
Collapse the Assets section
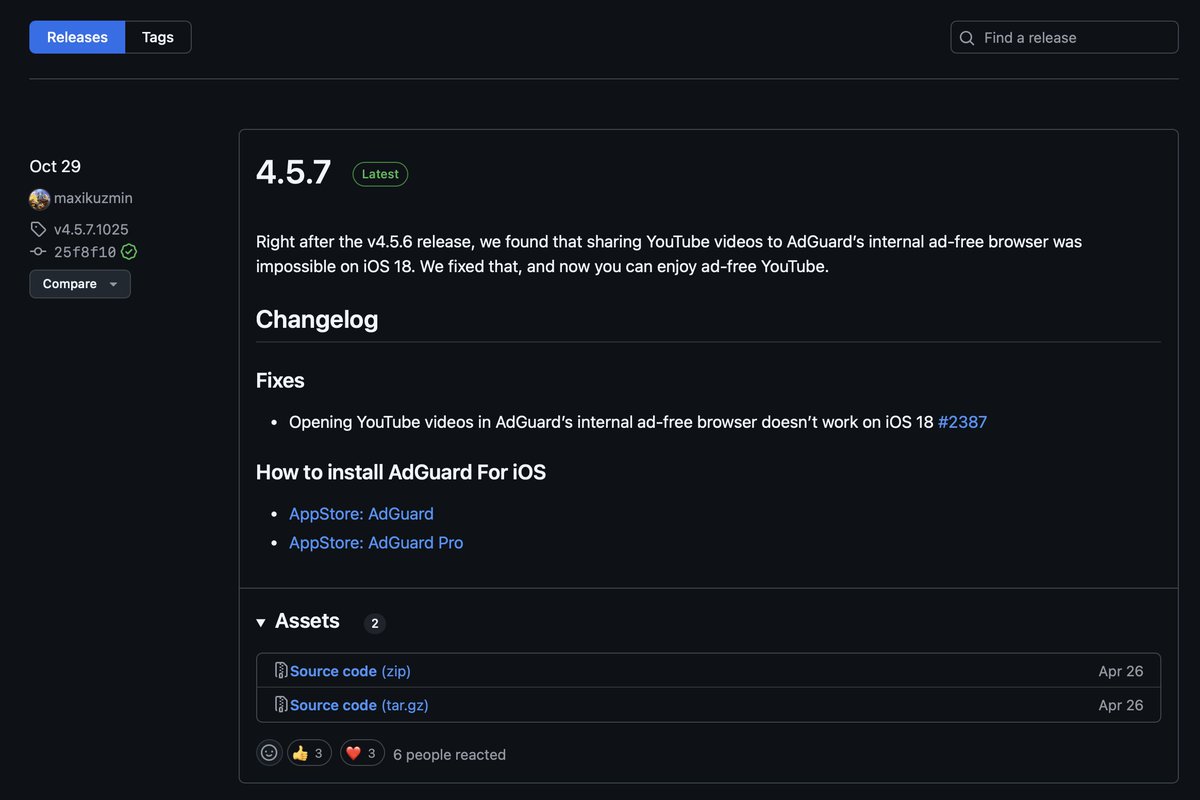(x=298, y=621)
